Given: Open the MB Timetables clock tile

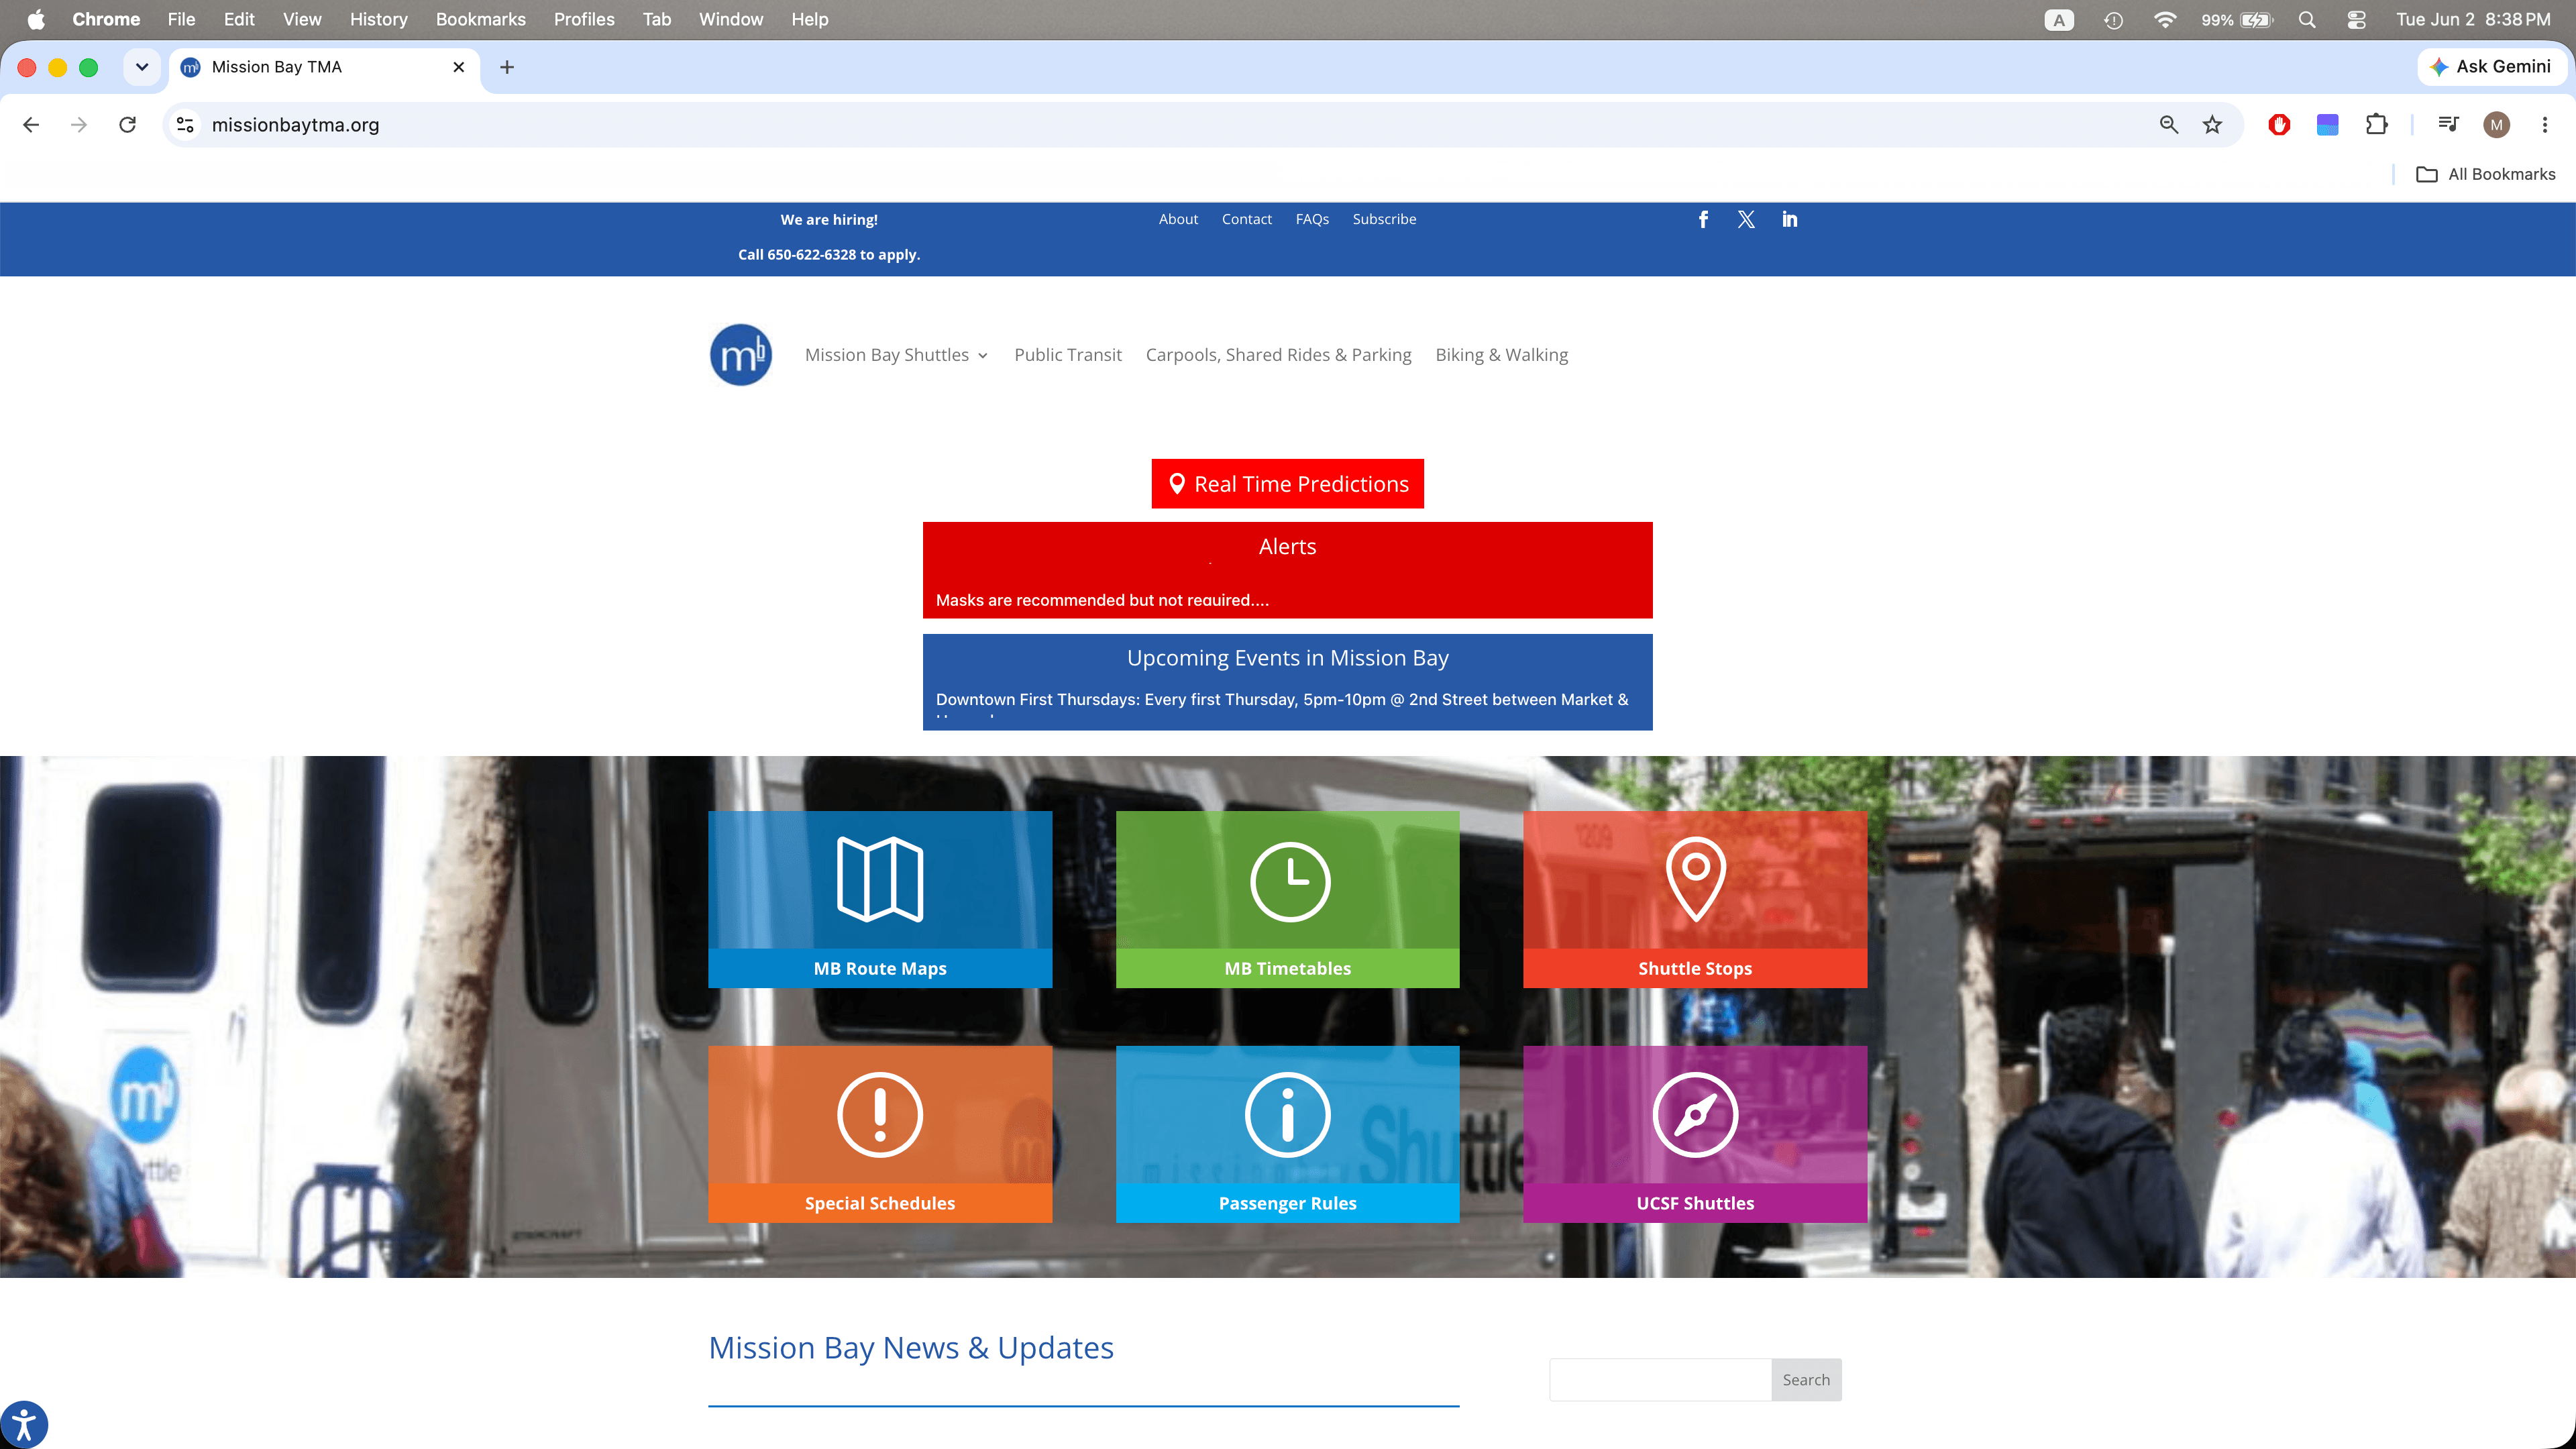Looking at the screenshot, I should point(1288,899).
